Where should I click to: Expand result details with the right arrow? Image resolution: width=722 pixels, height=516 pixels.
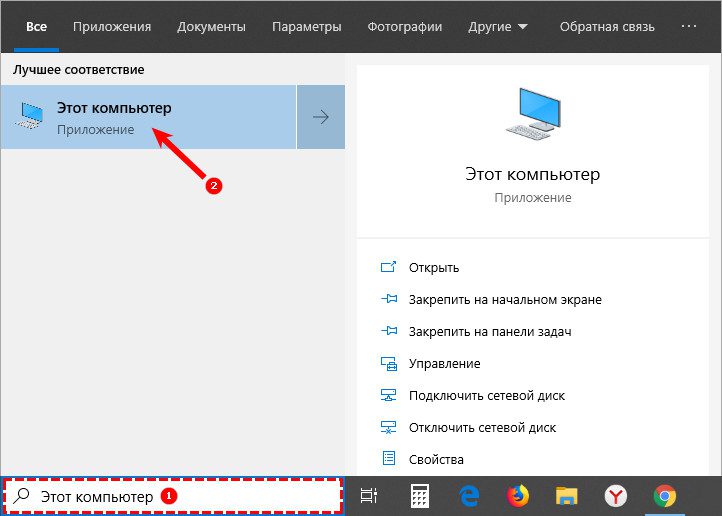pyautogui.click(x=321, y=117)
